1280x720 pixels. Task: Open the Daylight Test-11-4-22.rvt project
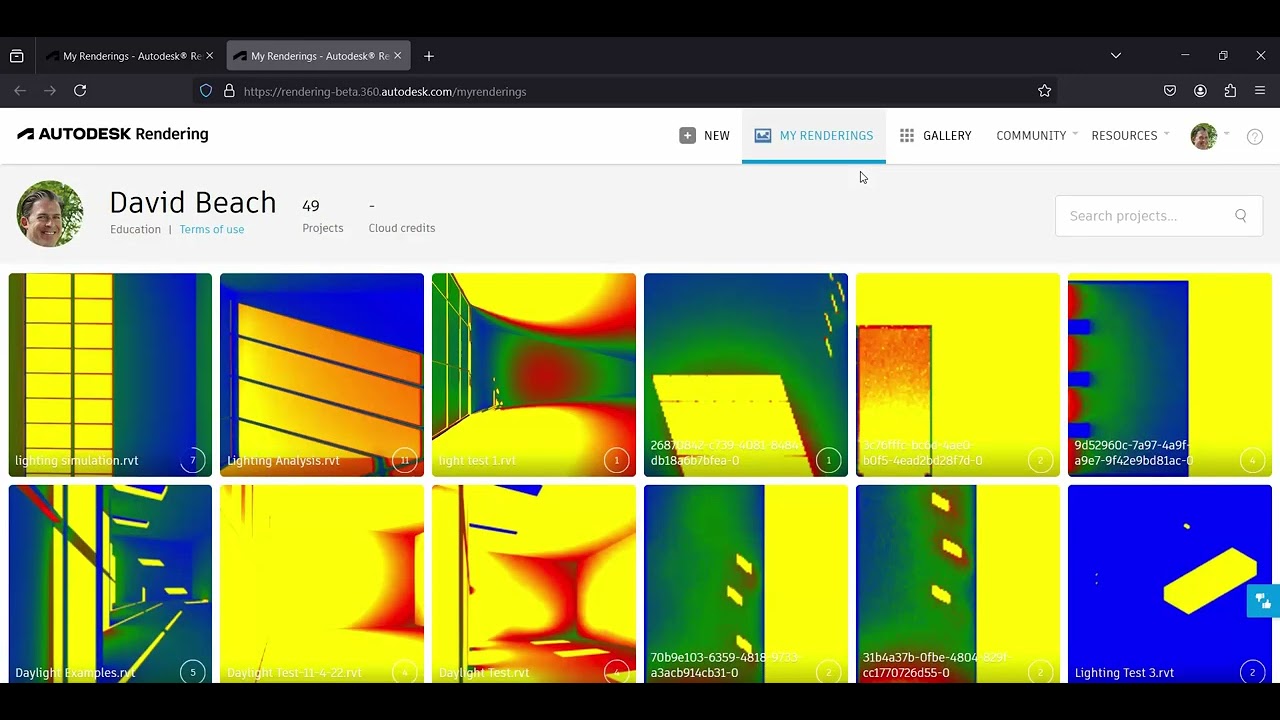point(322,584)
